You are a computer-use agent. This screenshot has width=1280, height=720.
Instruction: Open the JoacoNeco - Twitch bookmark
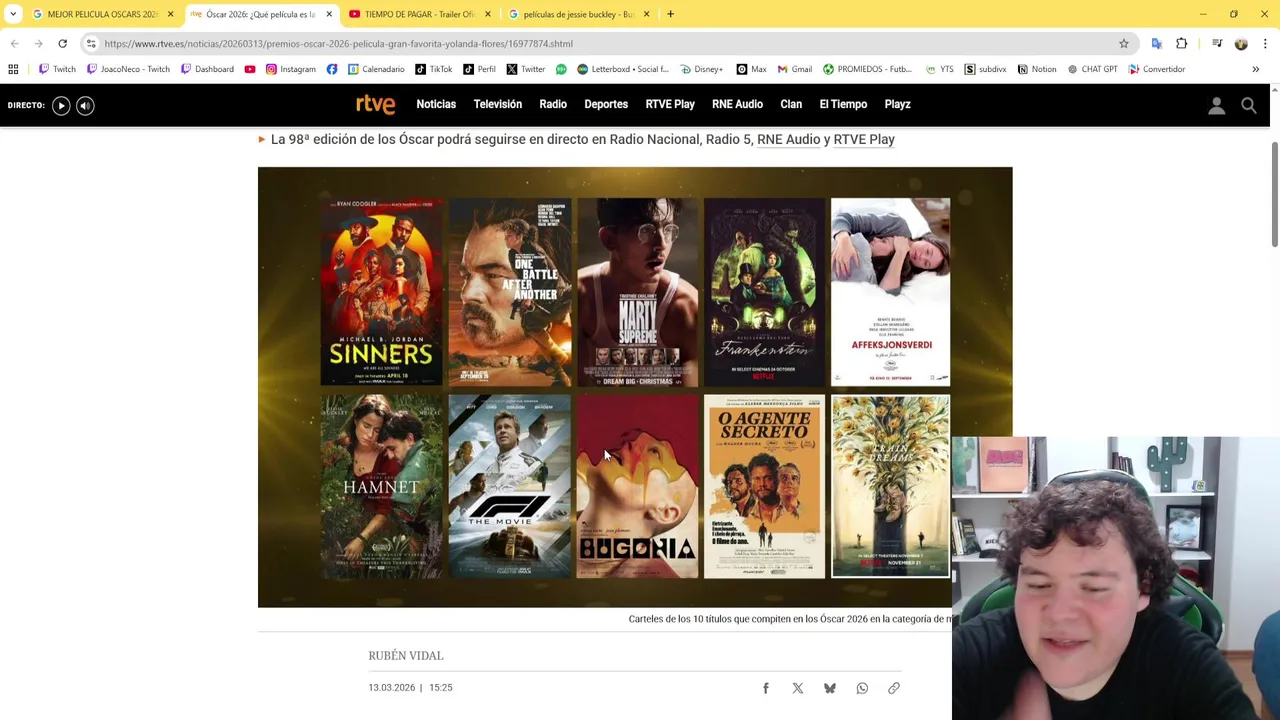[x=128, y=69]
